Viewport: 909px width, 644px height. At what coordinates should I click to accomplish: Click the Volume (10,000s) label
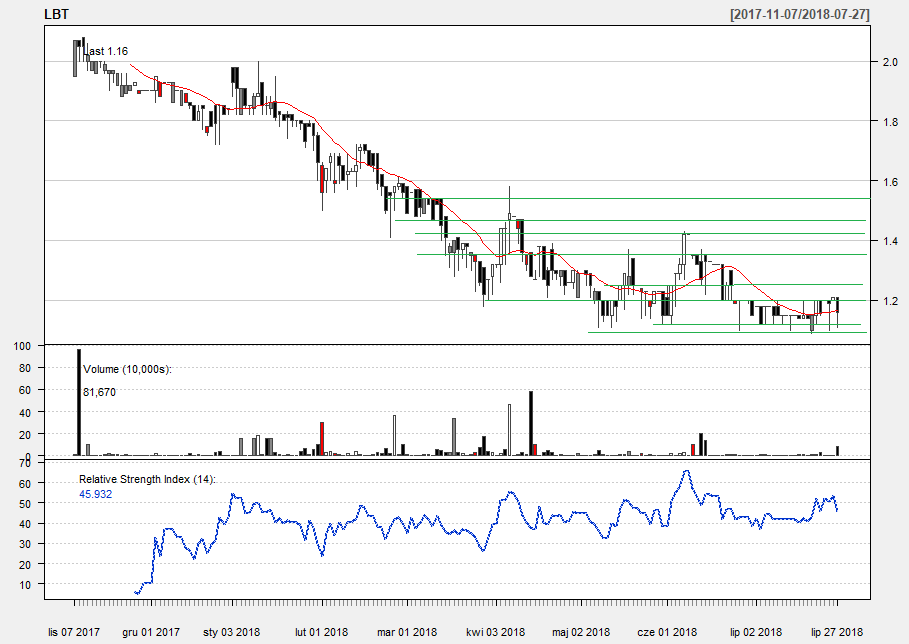[128, 369]
